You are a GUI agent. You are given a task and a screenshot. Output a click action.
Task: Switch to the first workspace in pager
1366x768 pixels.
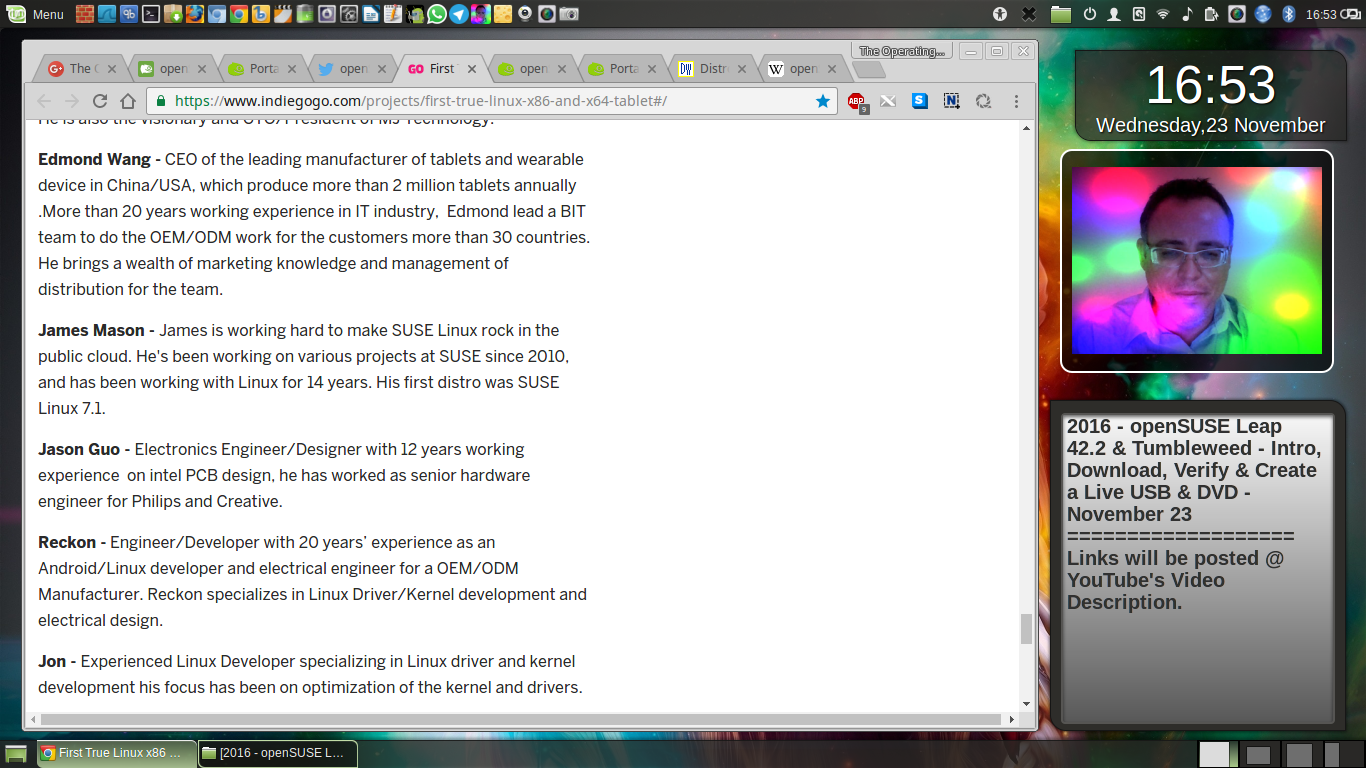[1219, 754]
